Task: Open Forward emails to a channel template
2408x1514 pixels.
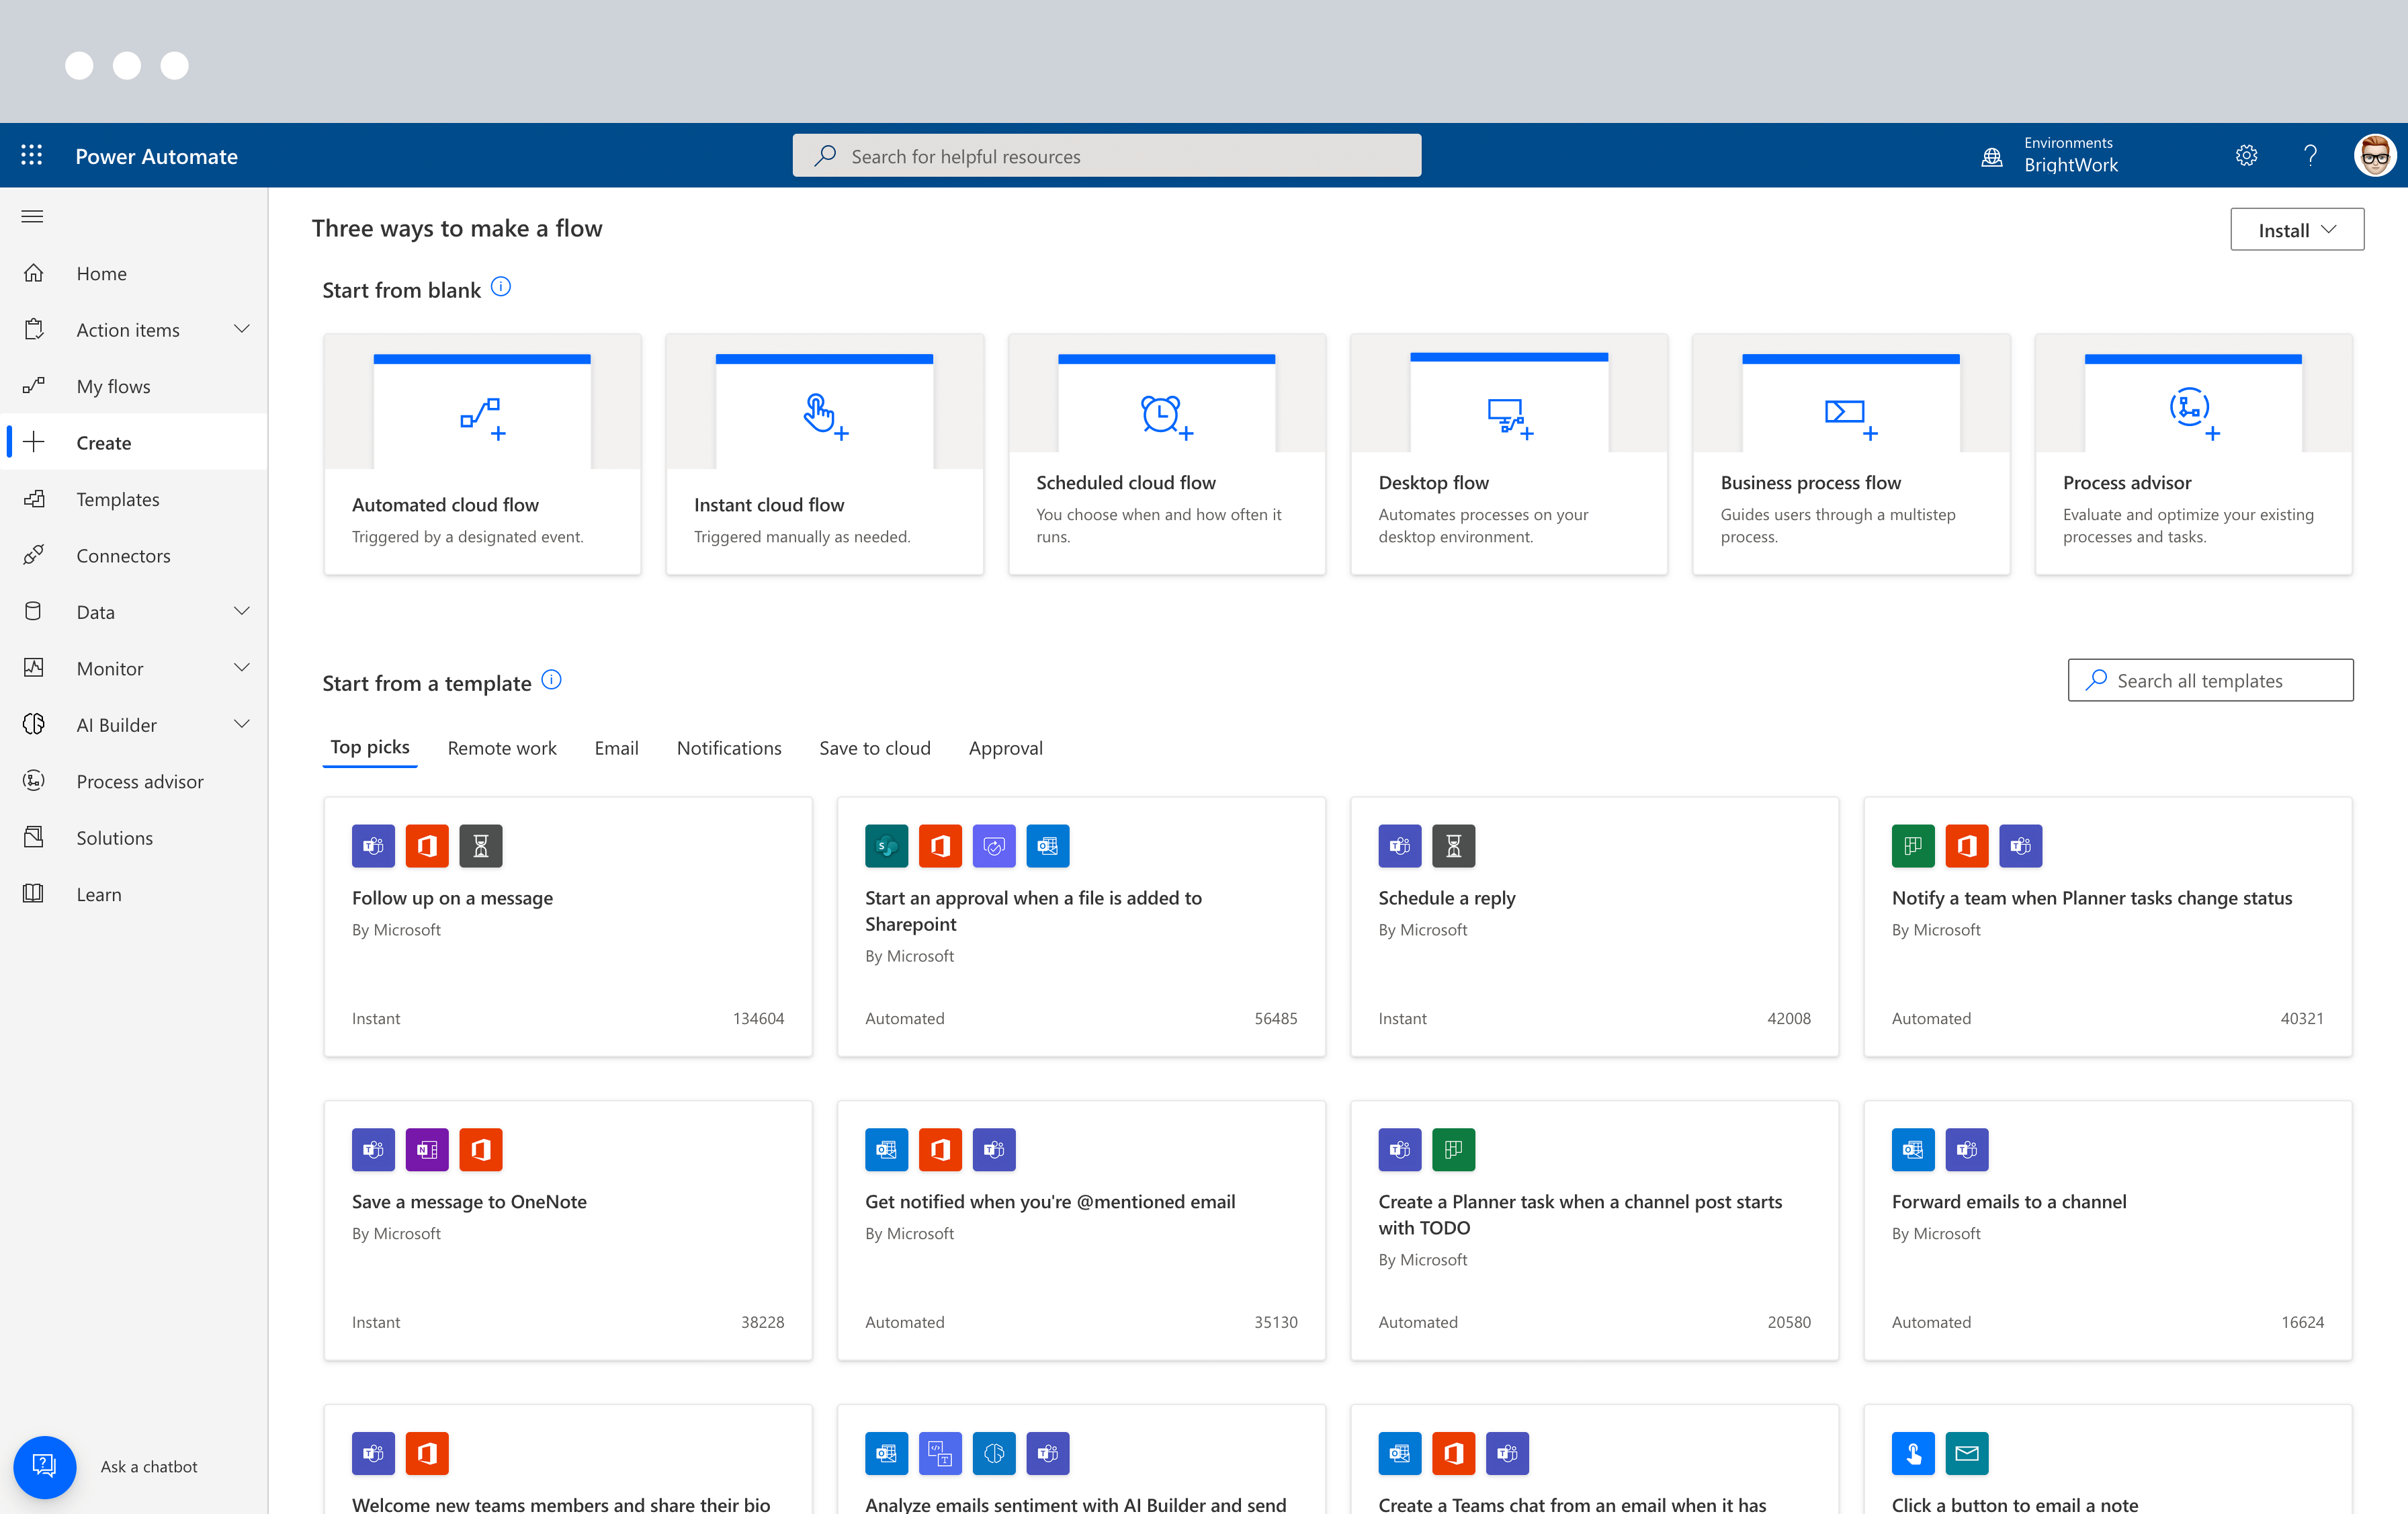Action: coord(2108,1231)
